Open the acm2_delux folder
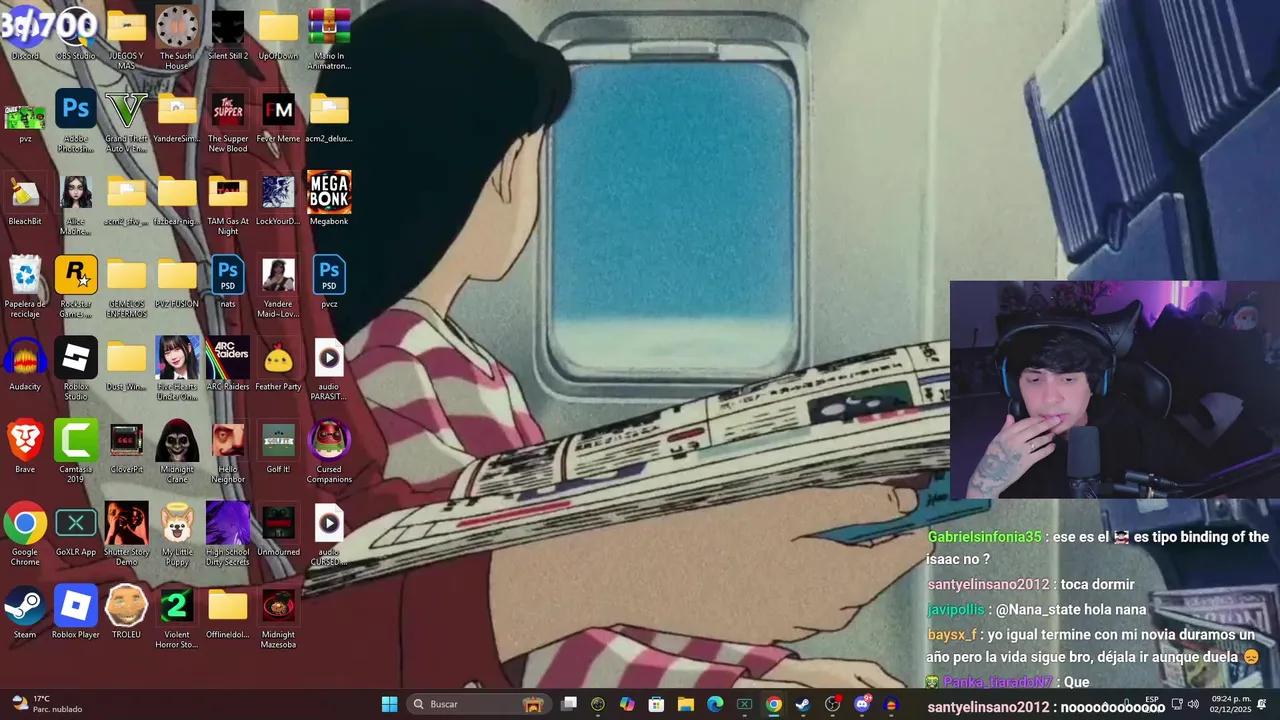Screen dimensions: 1280x720 [x=329, y=117]
